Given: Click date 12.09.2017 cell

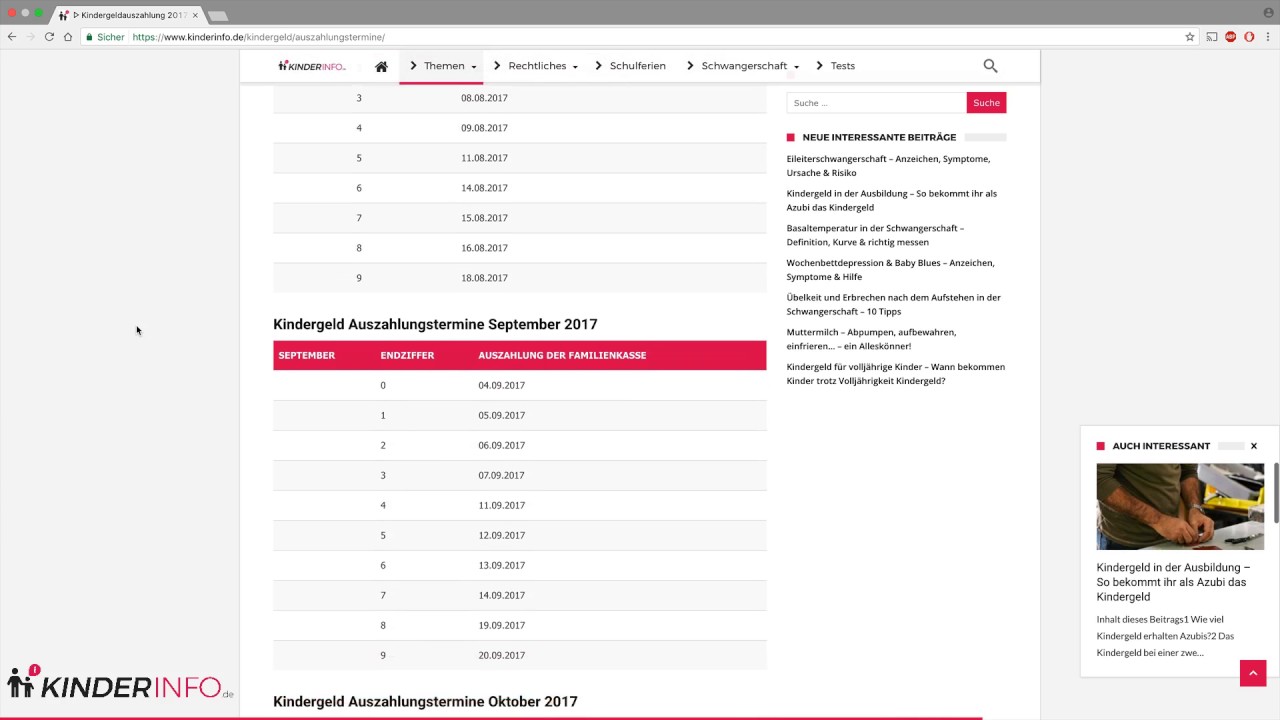Looking at the screenshot, I should pos(501,535).
